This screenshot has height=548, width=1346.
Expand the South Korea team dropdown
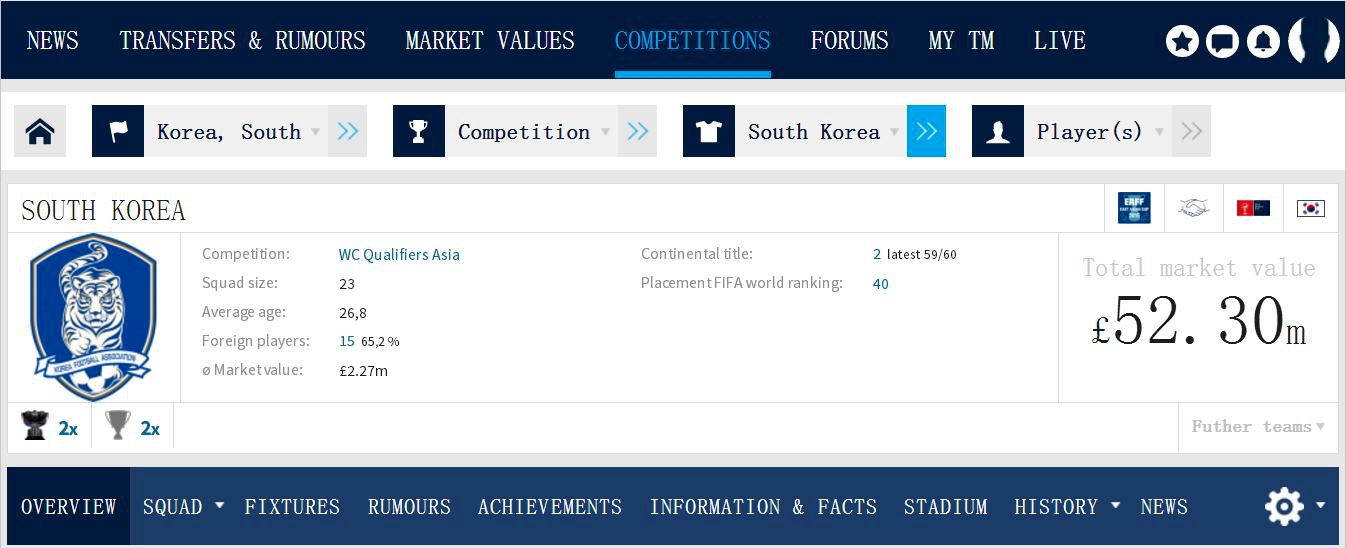895,131
